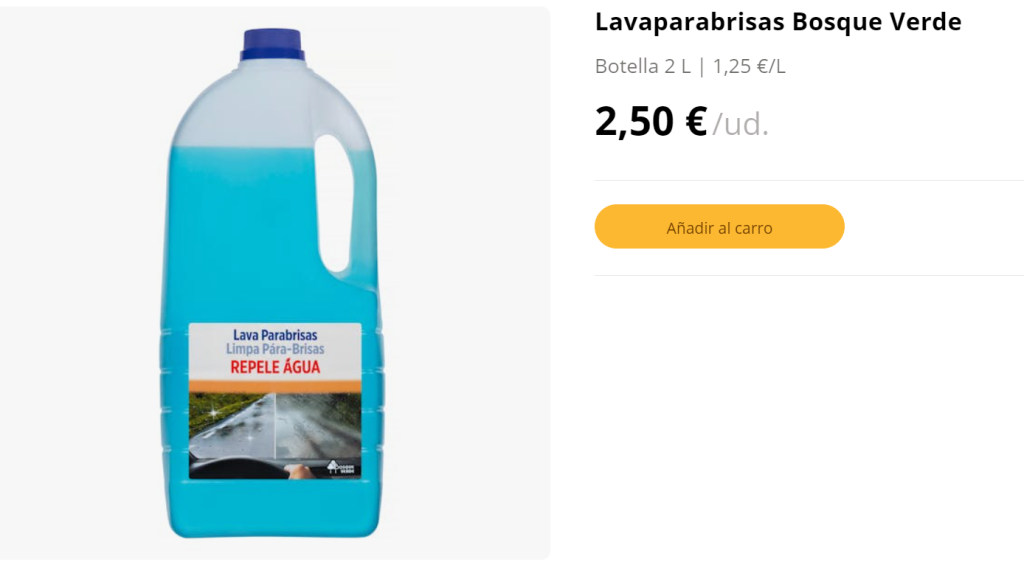The image size is (1024, 576).
Task: Click the hand on steering wheel in label
Action: 299,470
